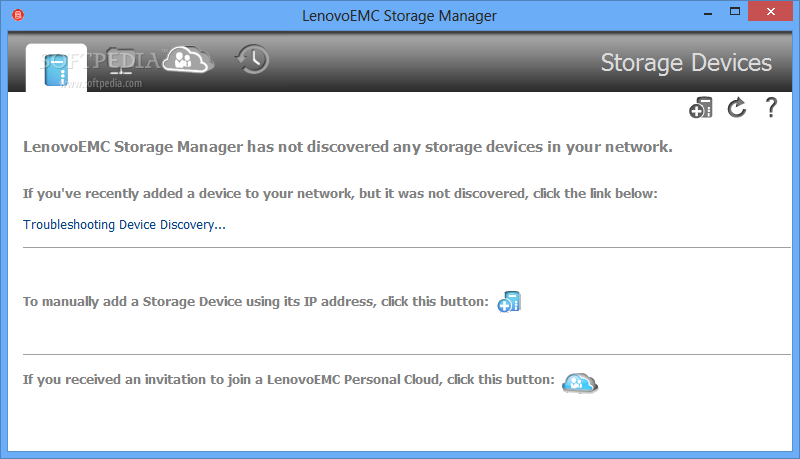
Task: Click the blue add device by IP button
Action: tap(509, 301)
